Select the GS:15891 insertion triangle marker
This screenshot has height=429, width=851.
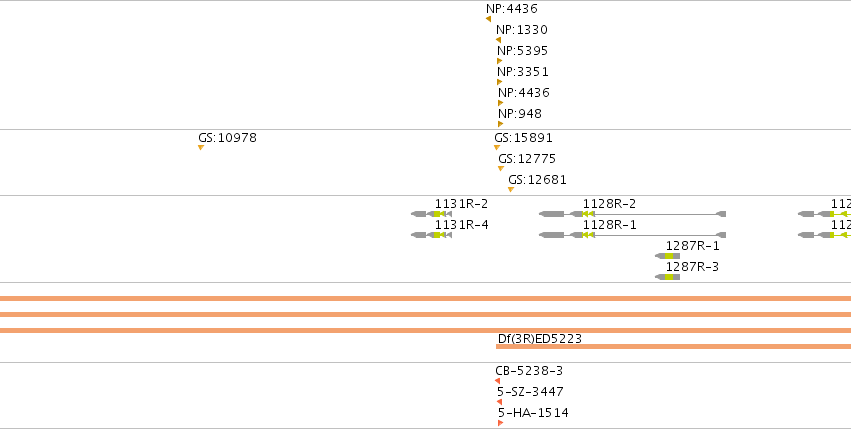tap(497, 148)
